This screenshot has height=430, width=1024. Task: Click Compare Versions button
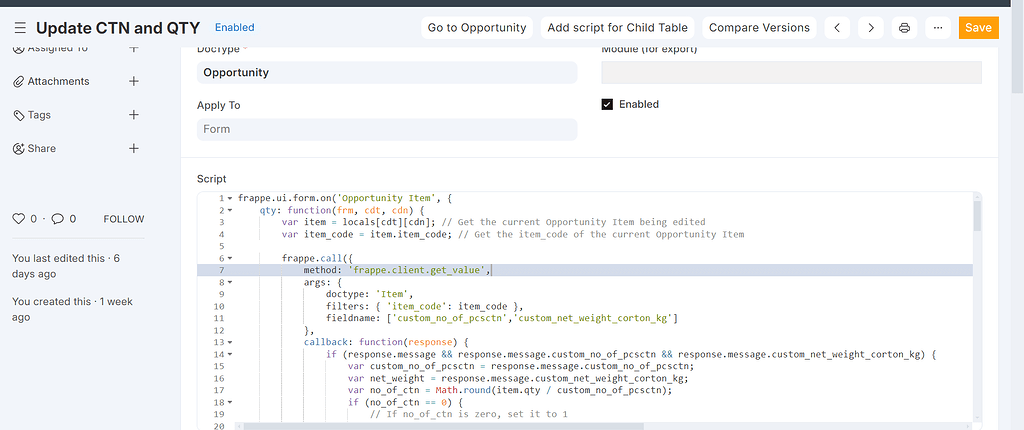pos(759,28)
